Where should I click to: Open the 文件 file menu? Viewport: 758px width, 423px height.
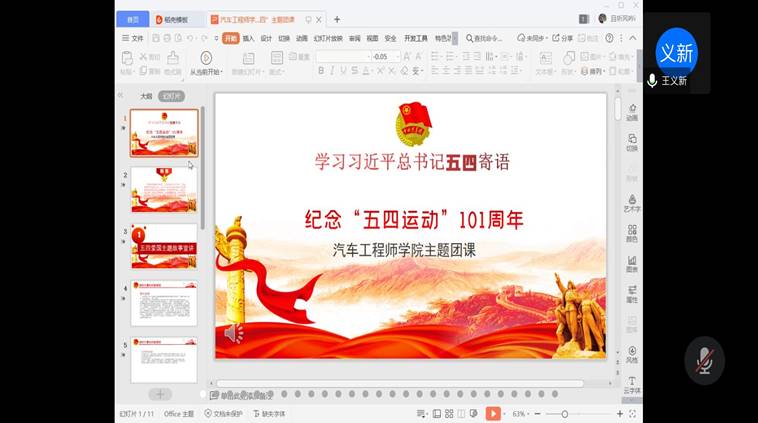coord(133,38)
